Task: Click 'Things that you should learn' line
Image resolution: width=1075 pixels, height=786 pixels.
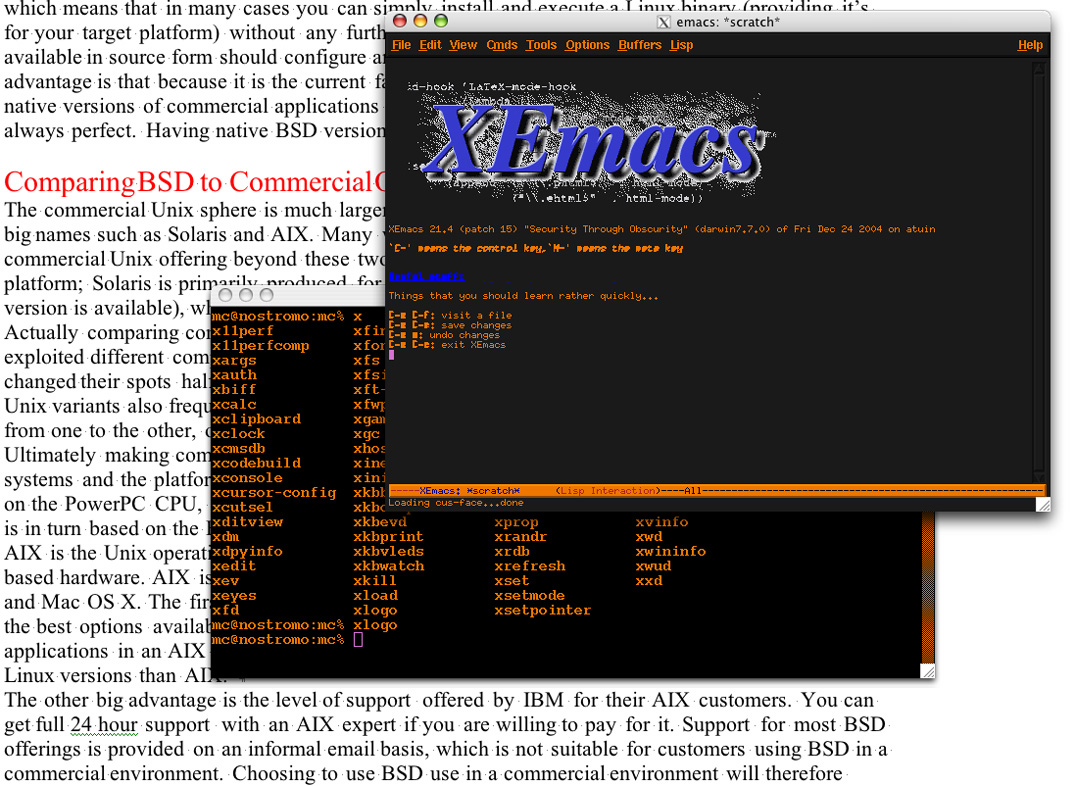Action: [x=523, y=296]
